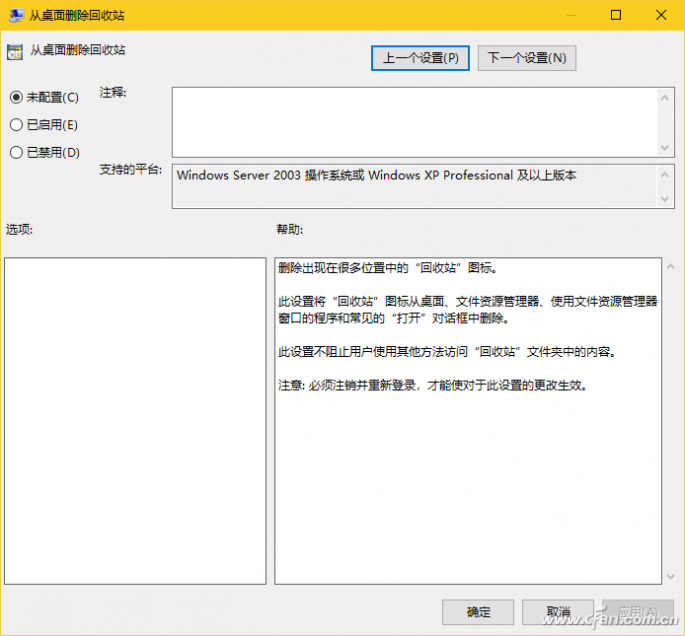Click the 支持的平台: label

[131, 169]
